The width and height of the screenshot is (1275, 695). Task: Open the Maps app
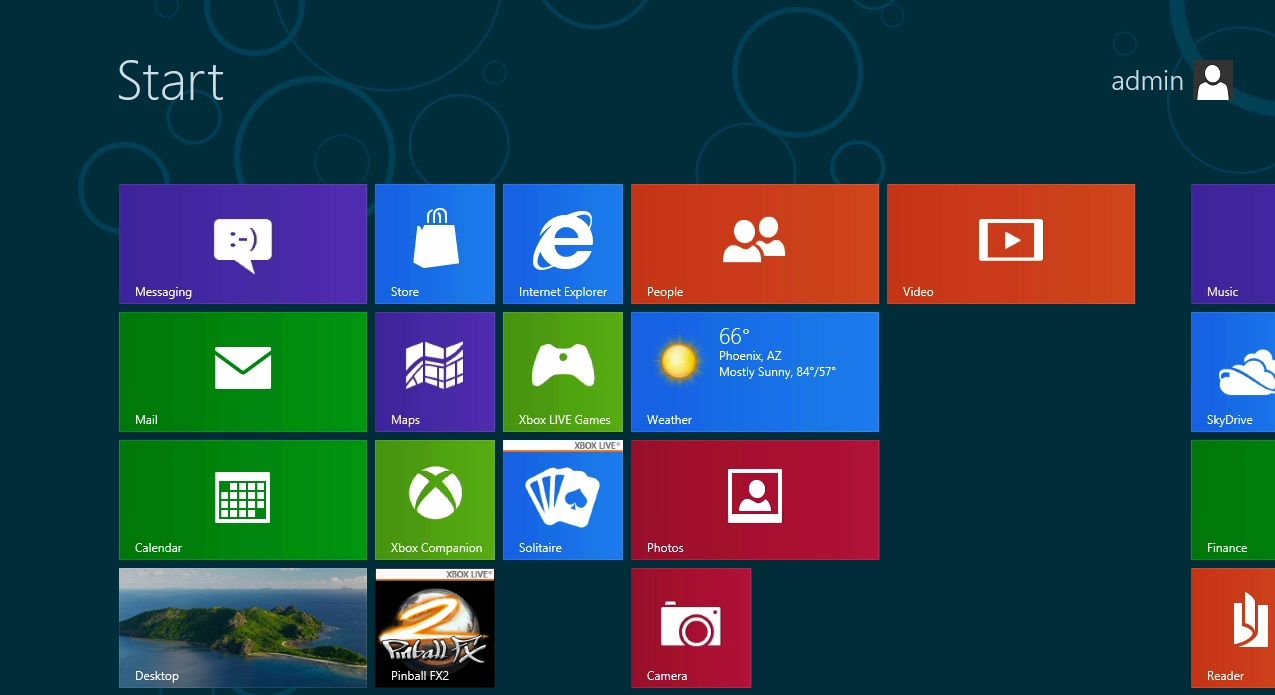click(x=435, y=371)
